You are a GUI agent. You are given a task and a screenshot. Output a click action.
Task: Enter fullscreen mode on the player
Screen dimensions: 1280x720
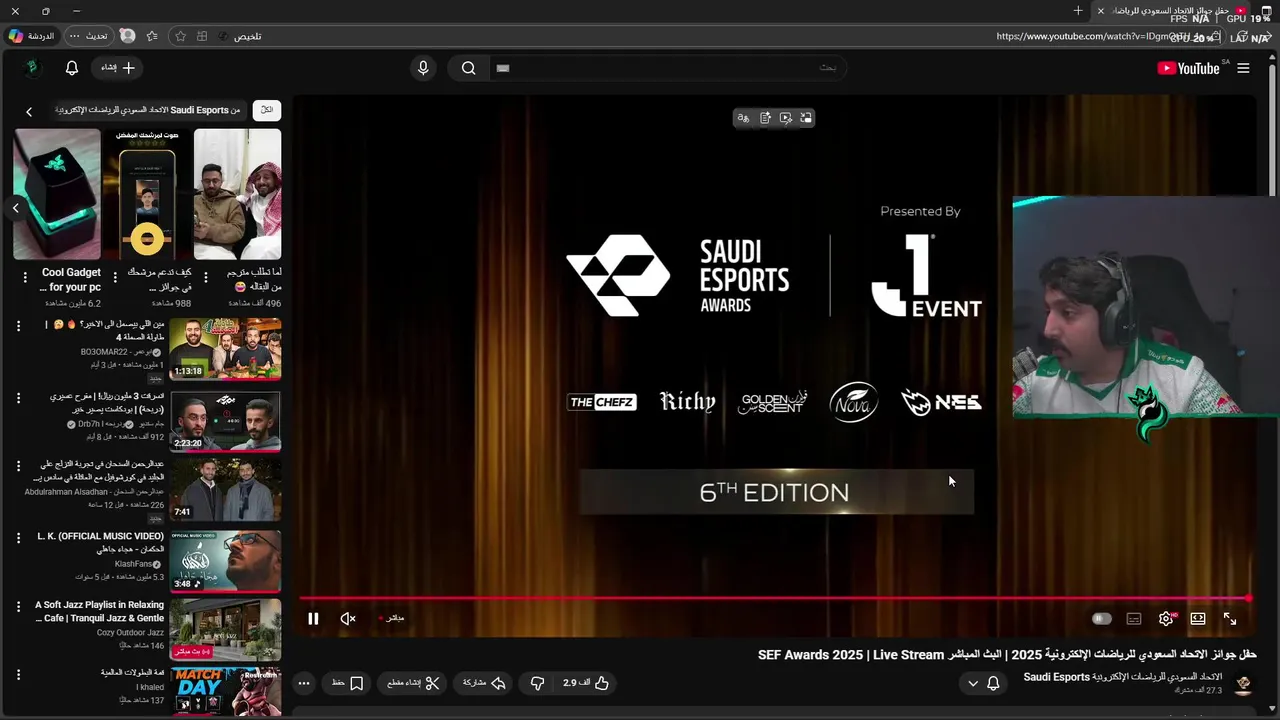(1230, 619)
